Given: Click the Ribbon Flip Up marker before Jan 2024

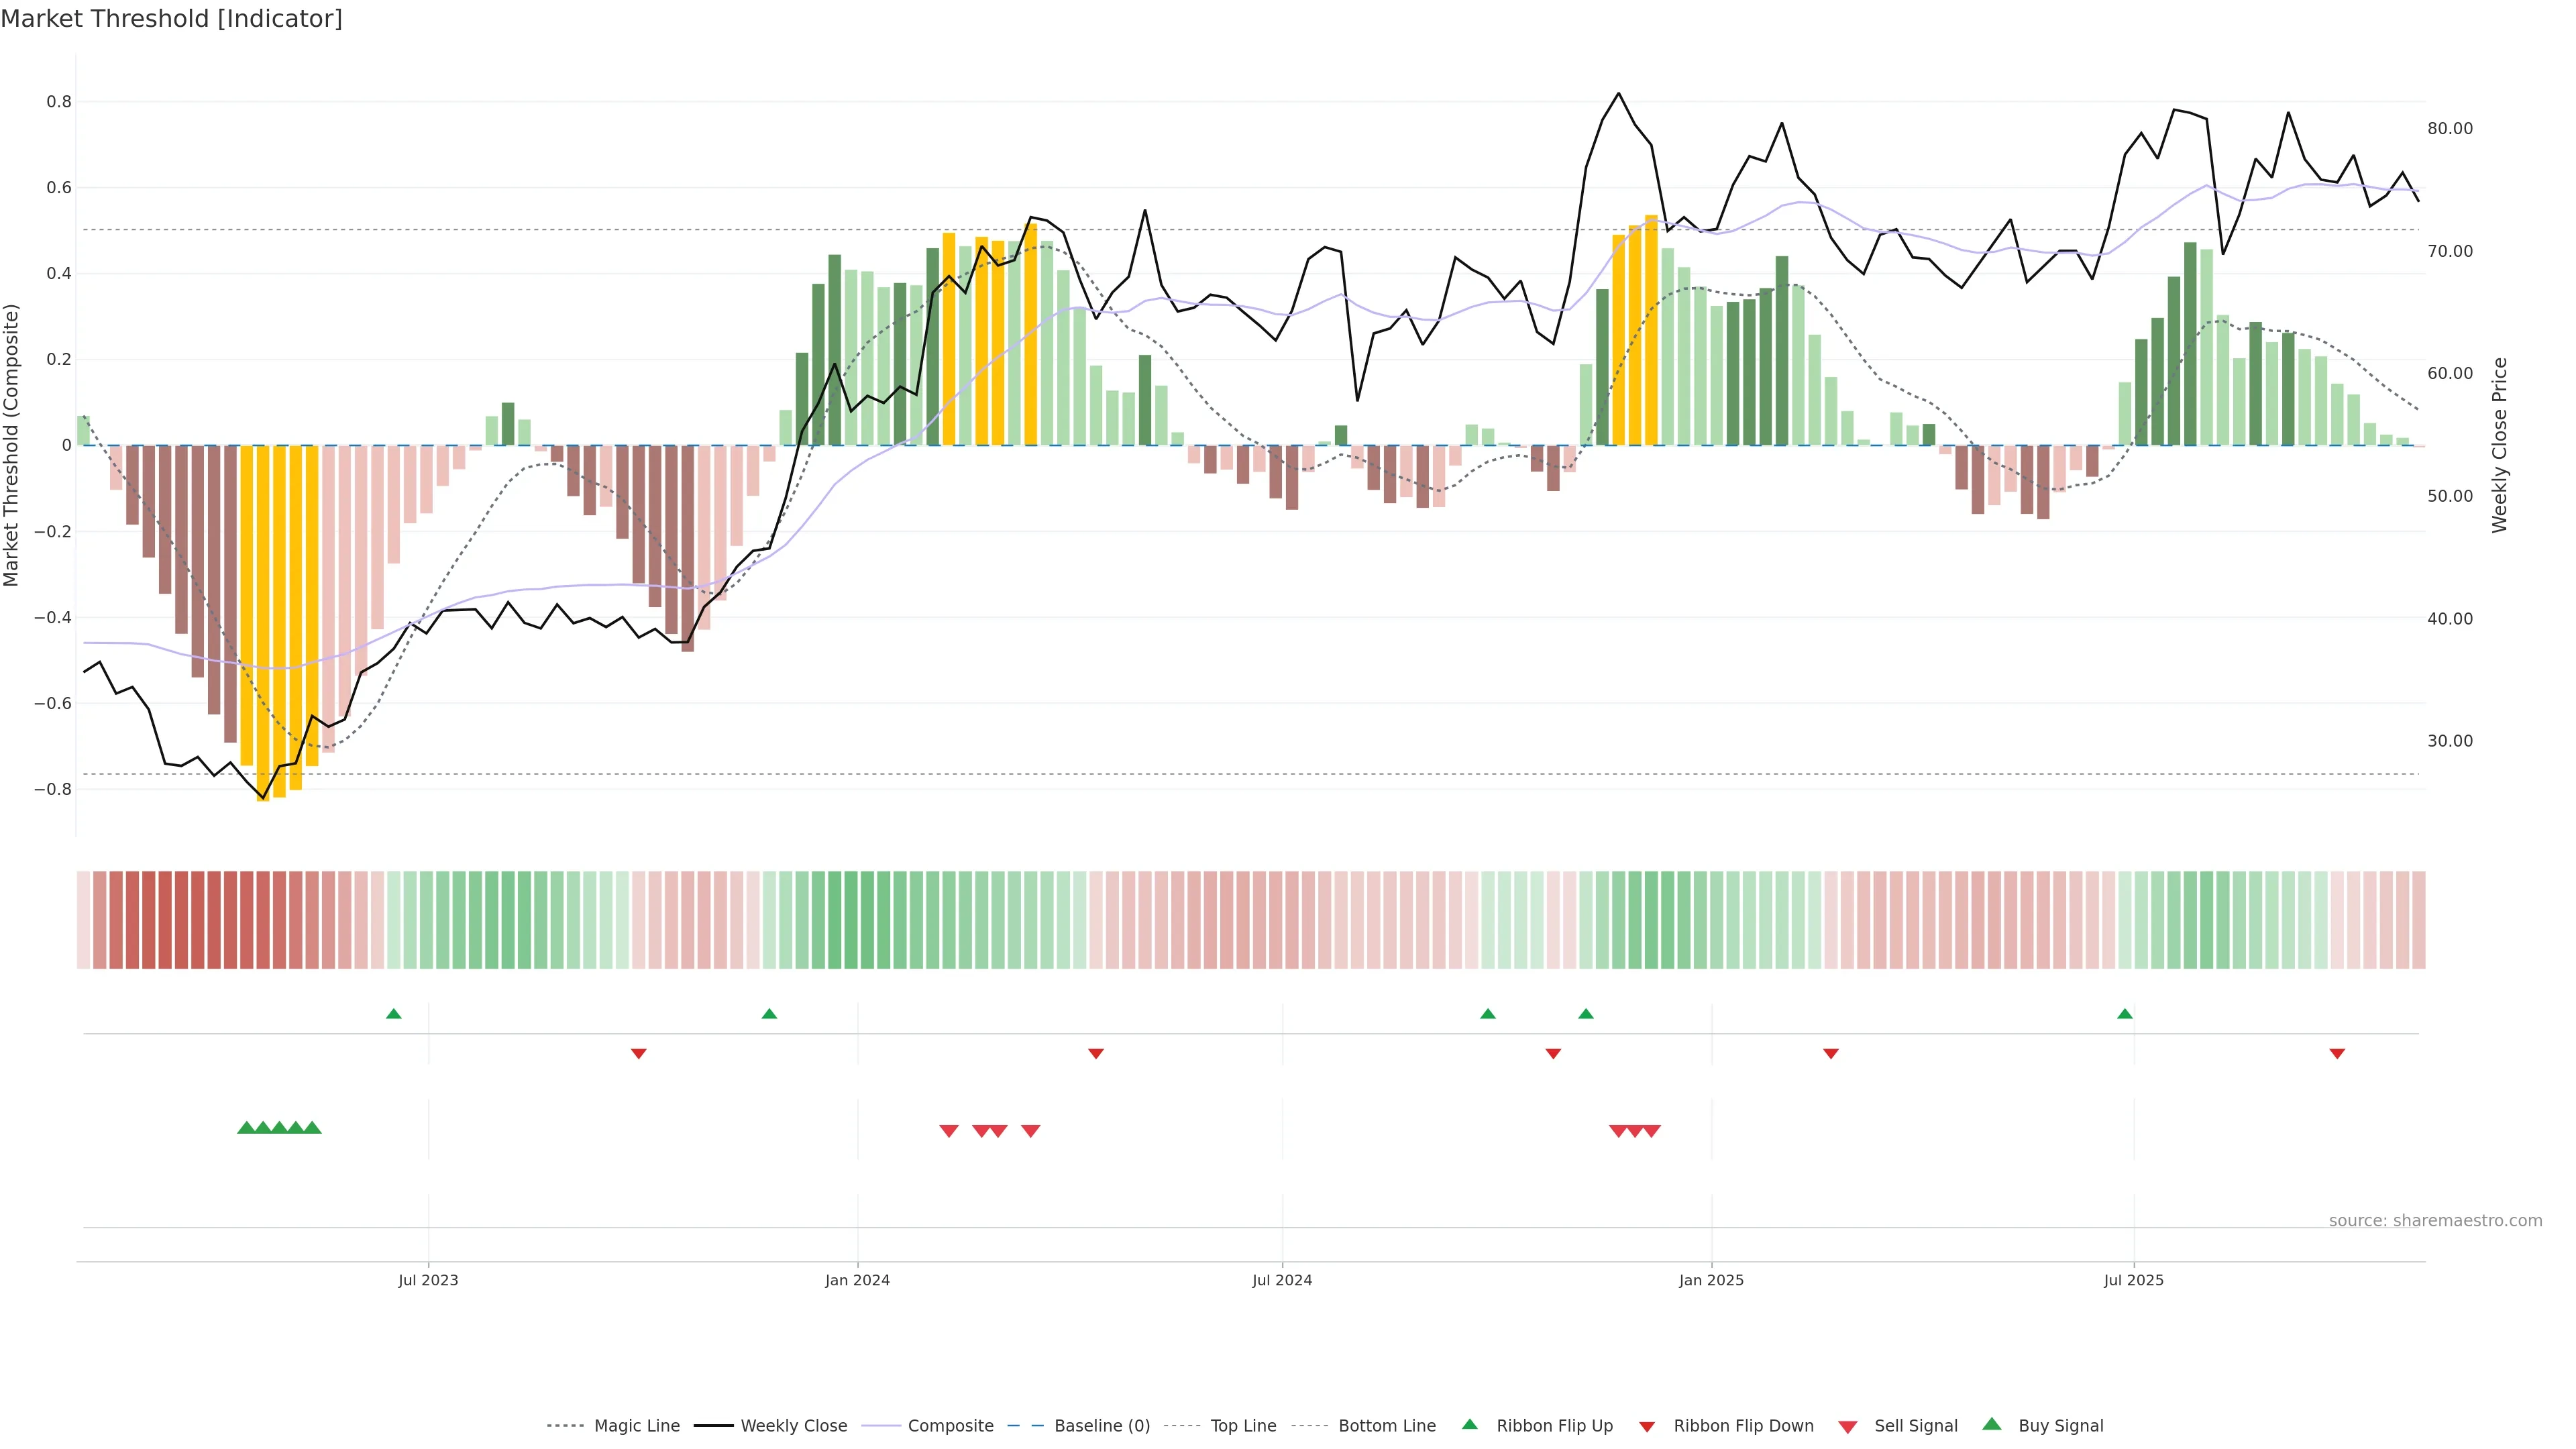Looking at the screenshot, I should click(x=769, y=1014).
